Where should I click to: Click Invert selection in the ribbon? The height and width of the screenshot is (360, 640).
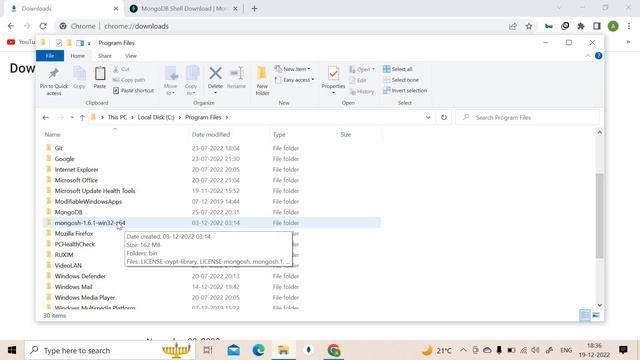coord(405,91)
